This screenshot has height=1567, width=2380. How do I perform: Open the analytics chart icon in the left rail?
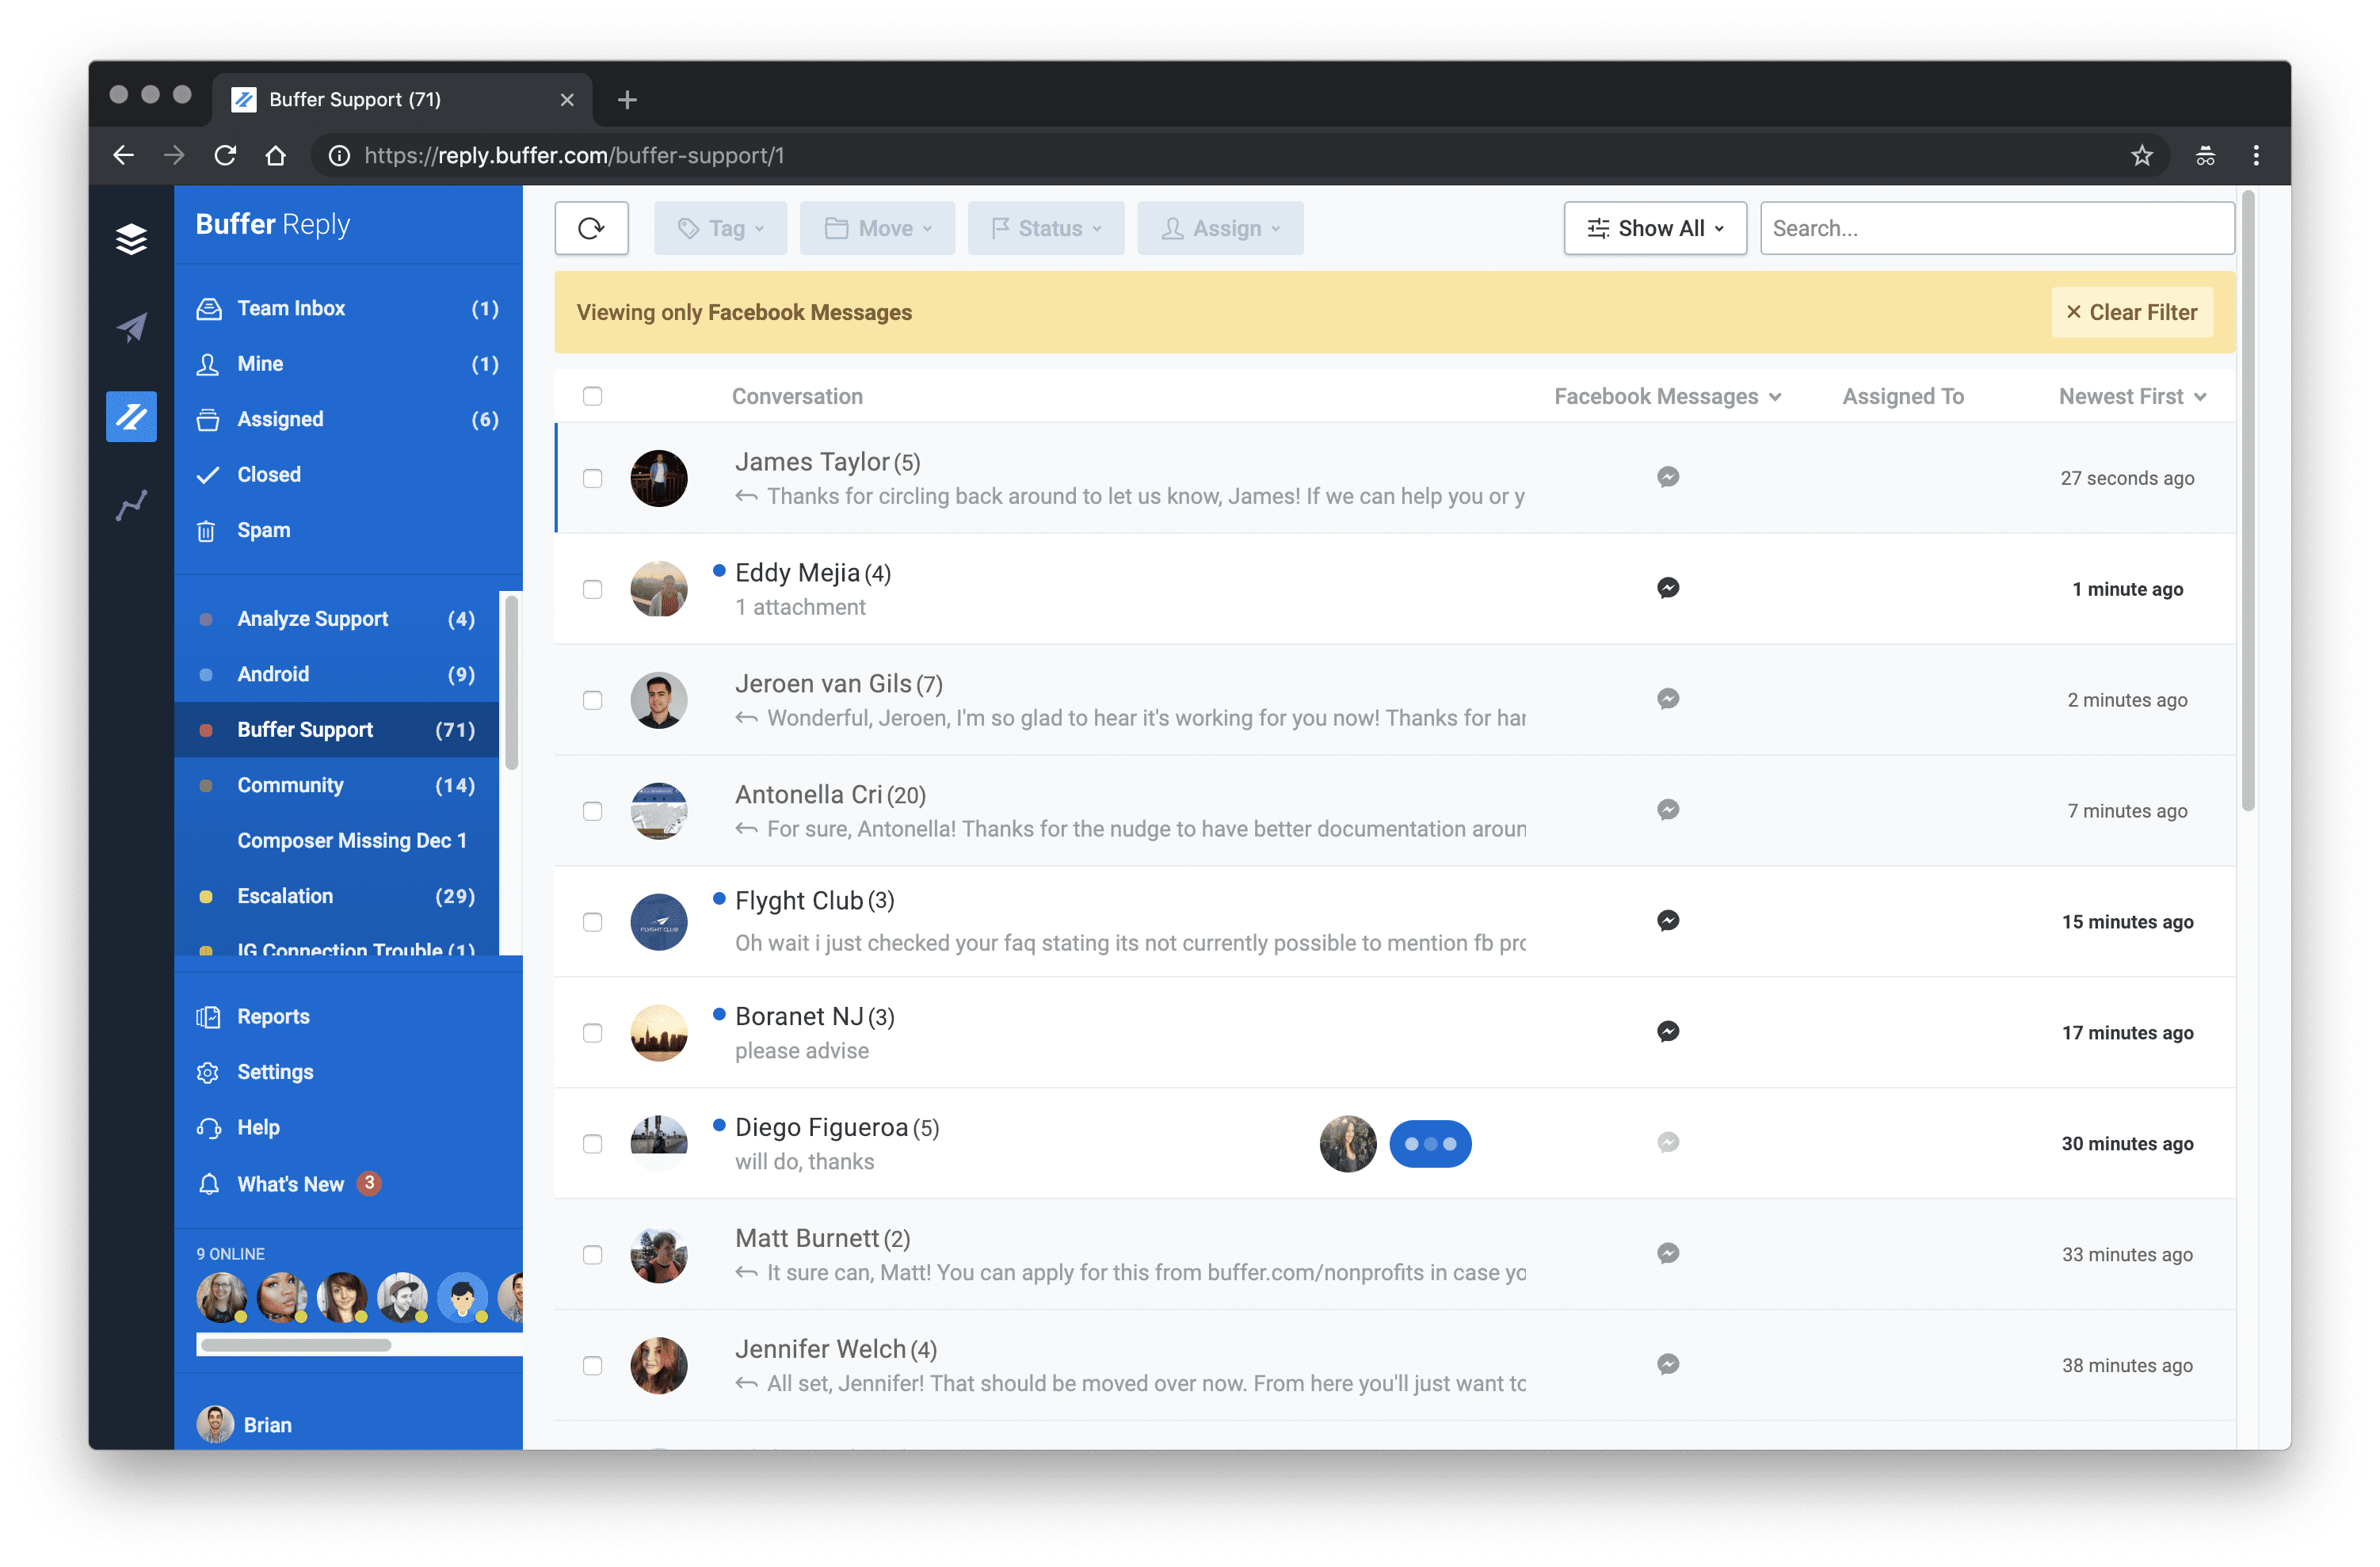point(131,505)
